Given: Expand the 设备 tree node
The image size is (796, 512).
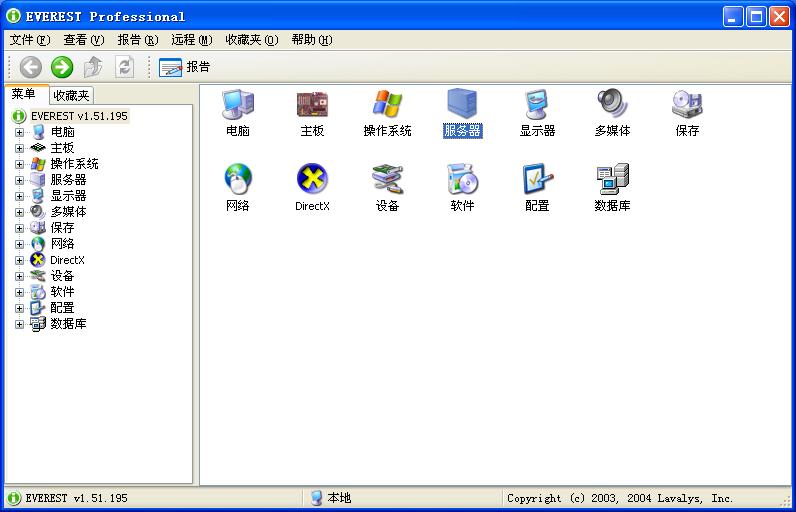Looking at the screenshot, I should 19,276.
